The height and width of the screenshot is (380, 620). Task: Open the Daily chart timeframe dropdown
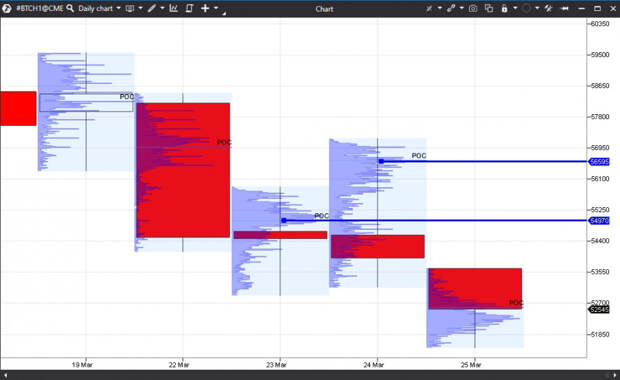click(x=99, y=8)
